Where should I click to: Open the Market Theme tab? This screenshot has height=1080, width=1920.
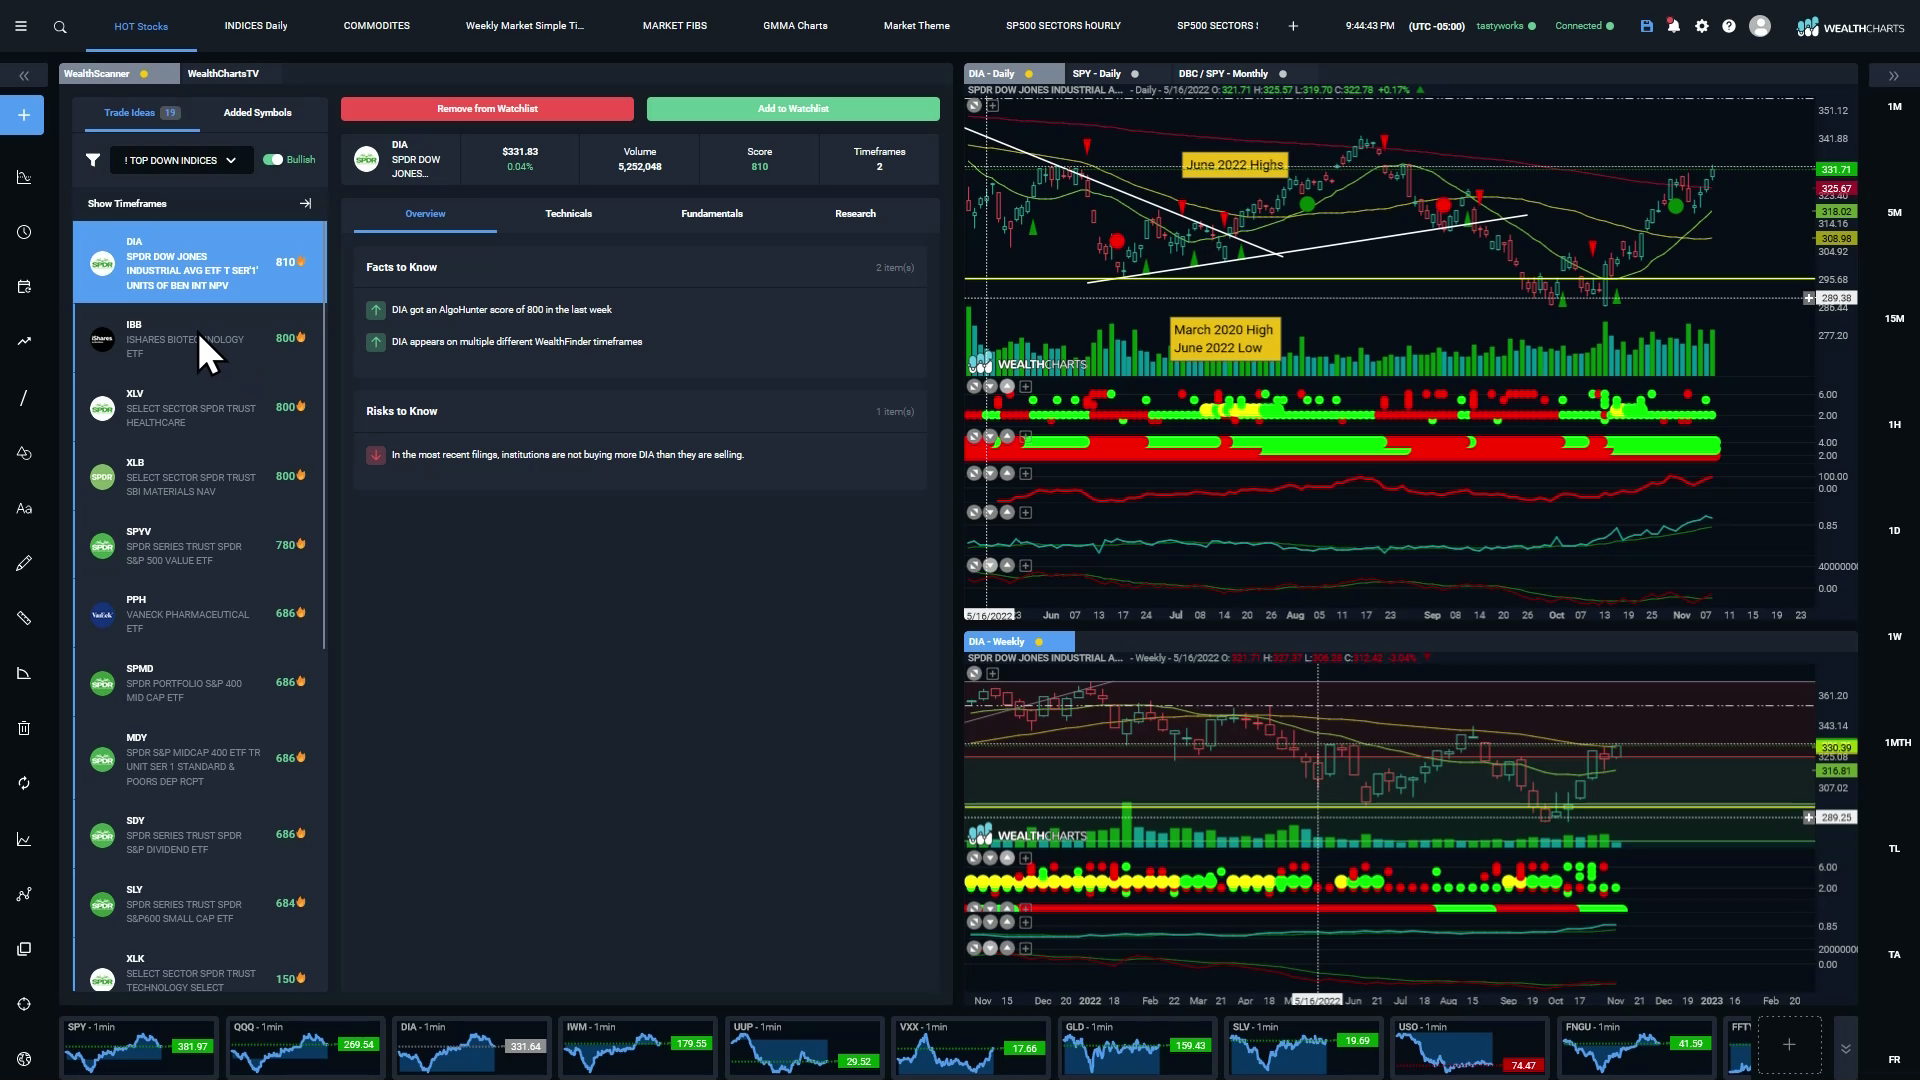pos(917,26)
